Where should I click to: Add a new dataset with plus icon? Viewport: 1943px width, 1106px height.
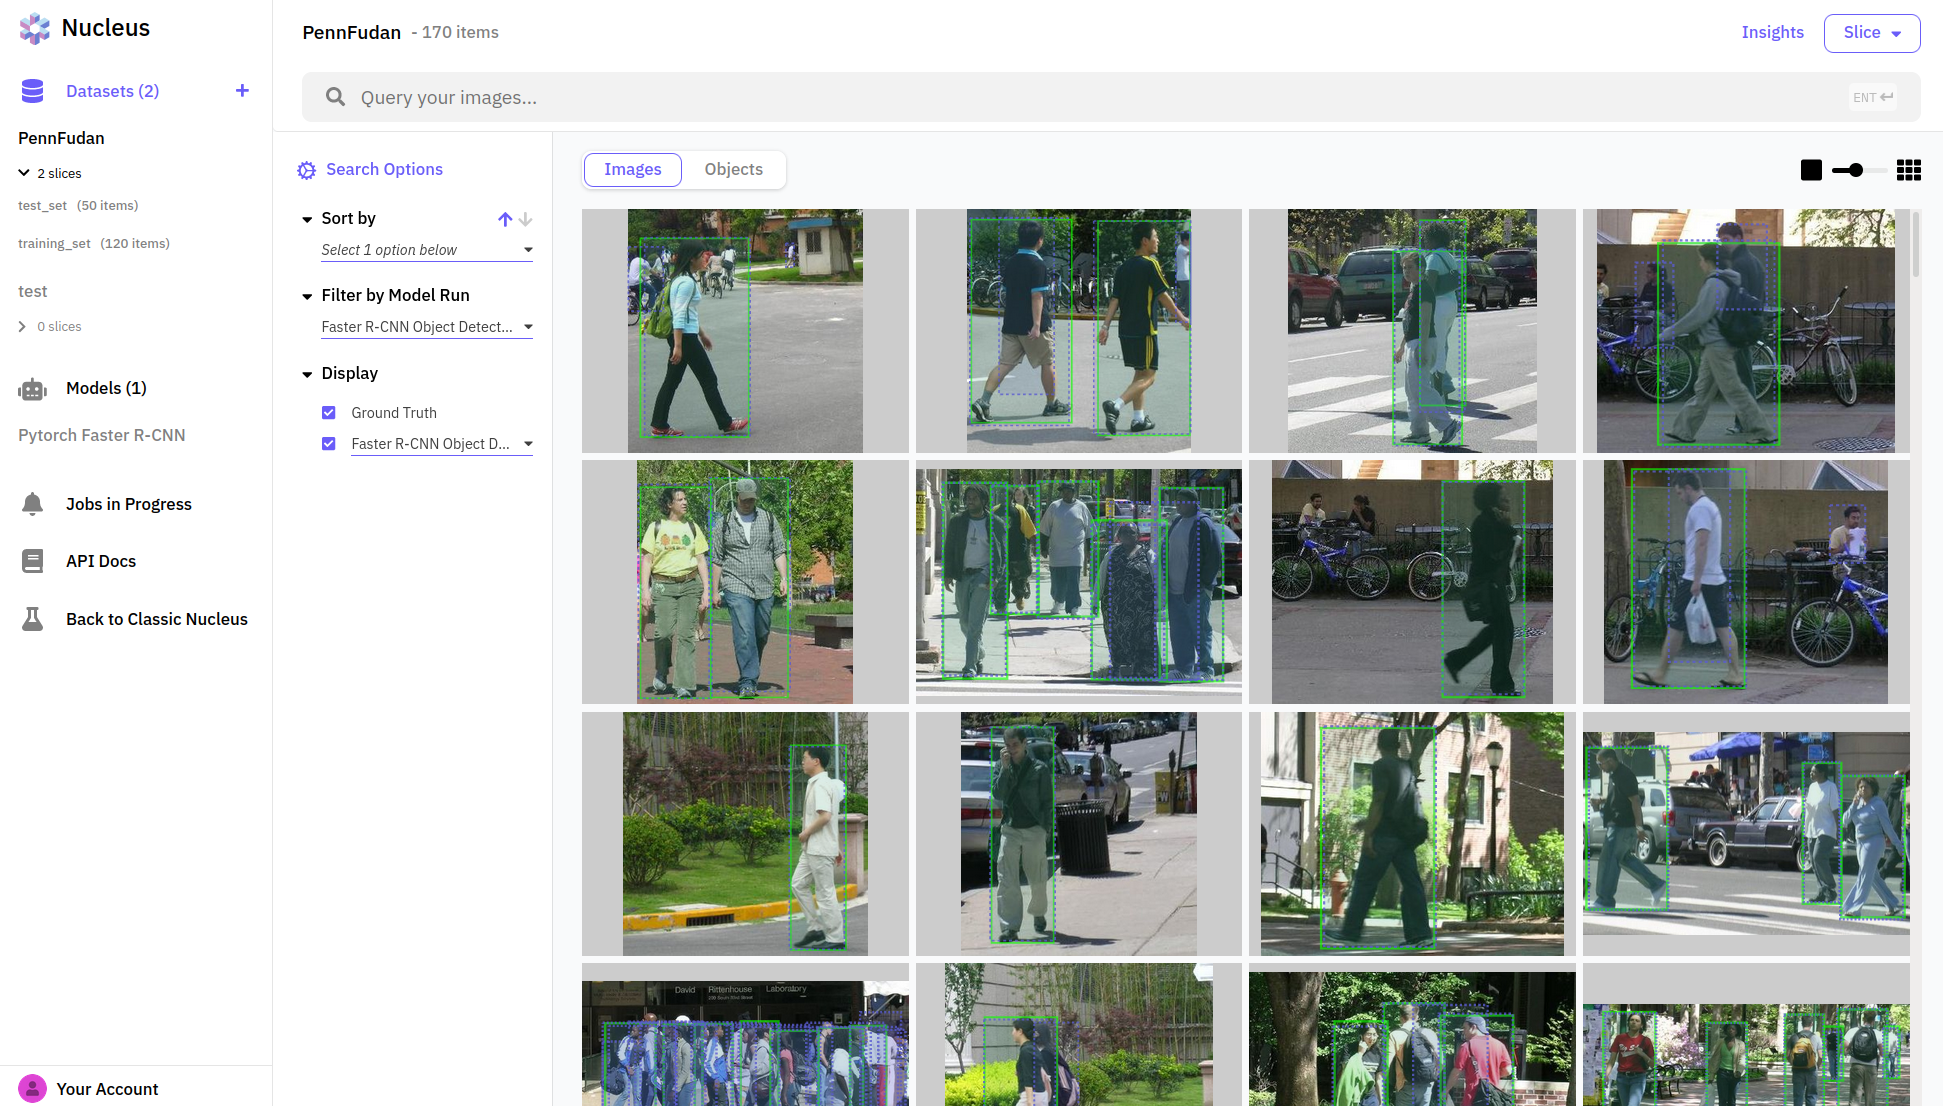(242, 91)
